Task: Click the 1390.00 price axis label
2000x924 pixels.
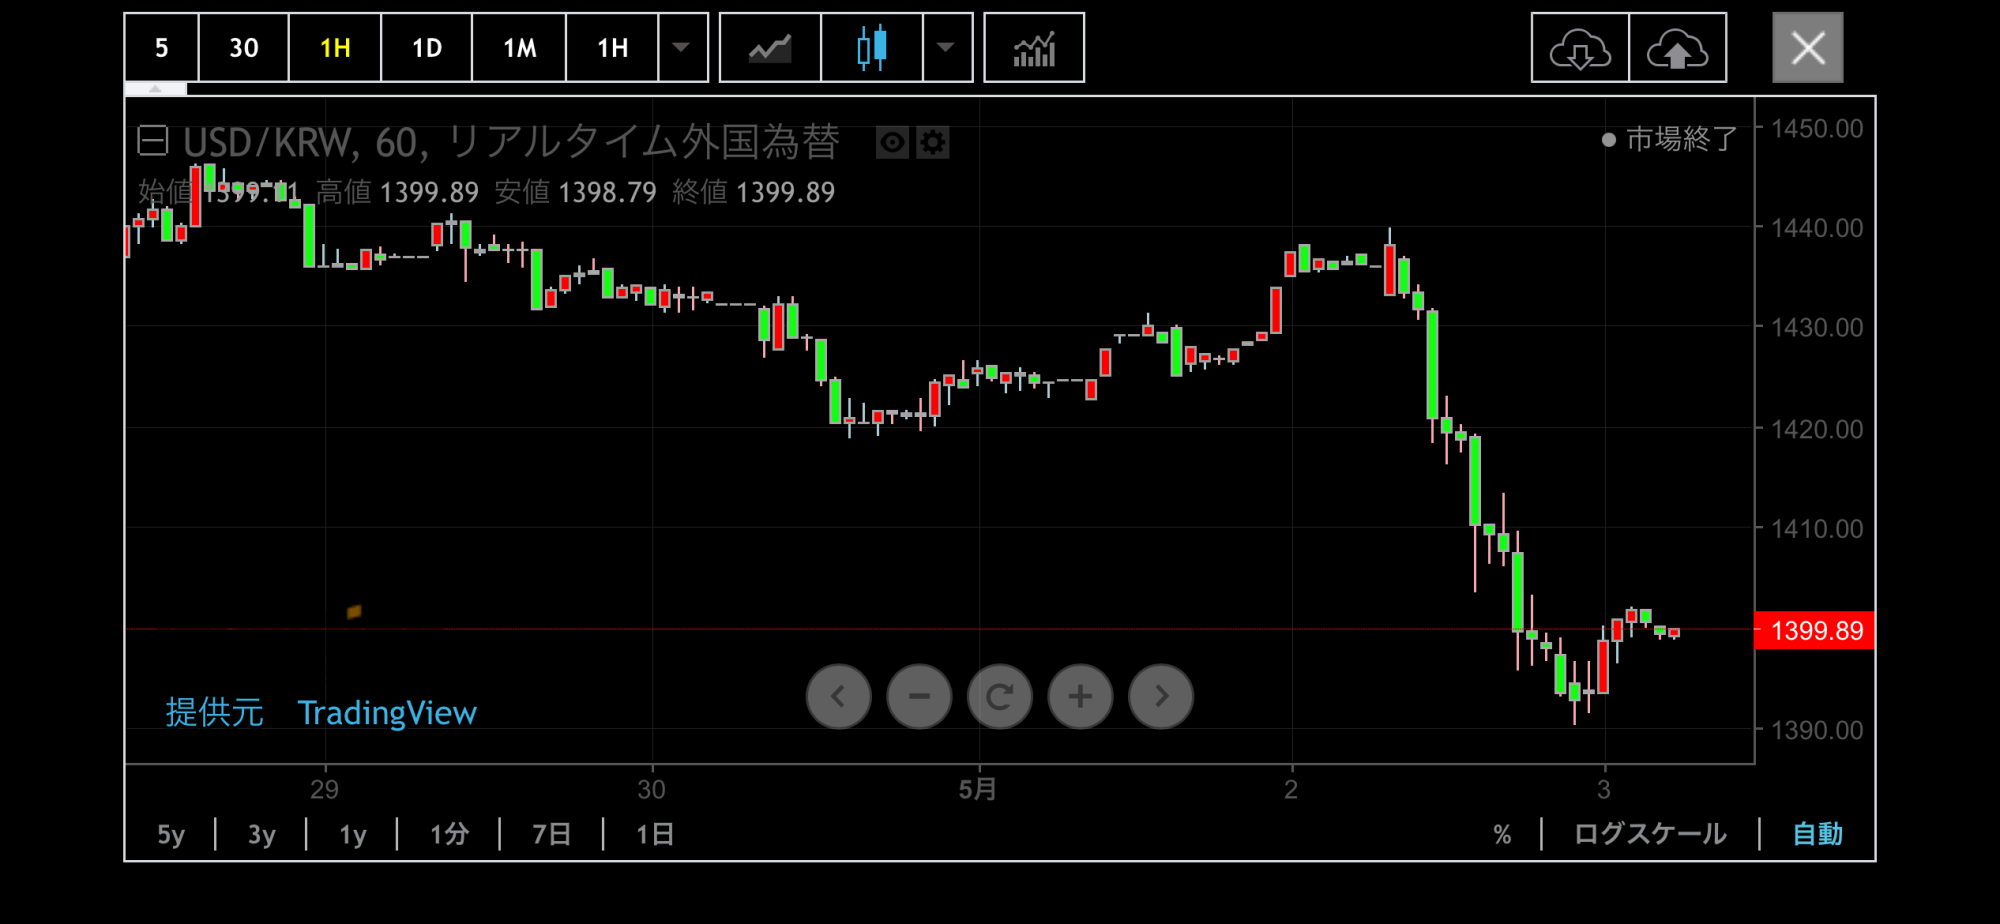Action: (x=1817, y=731)
